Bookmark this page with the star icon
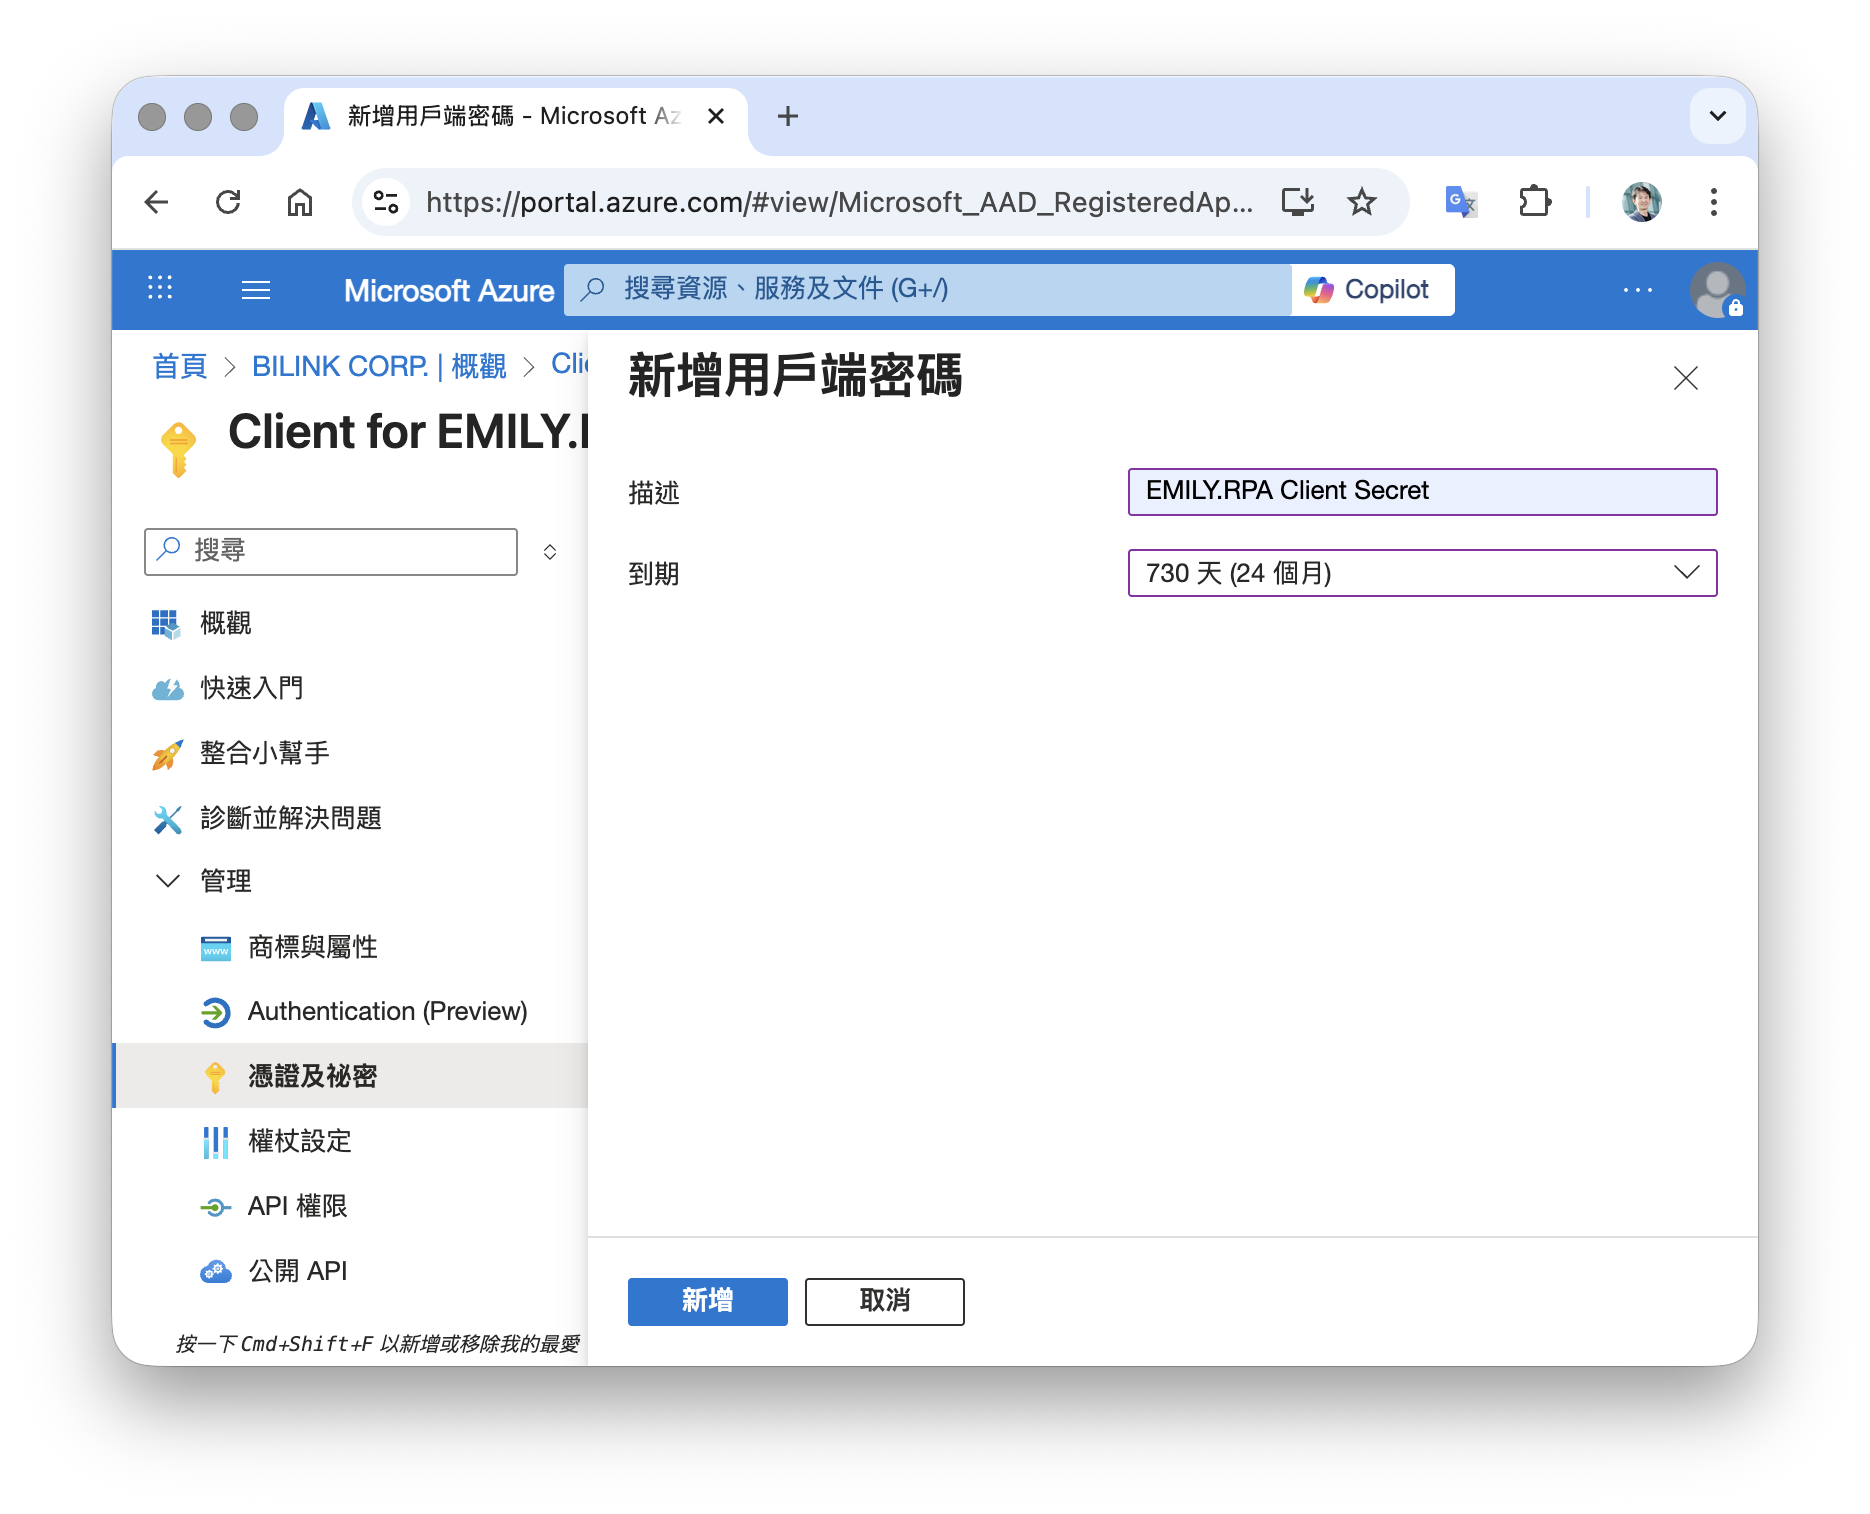The image size is (1870, 1514). coord(1361,202)
